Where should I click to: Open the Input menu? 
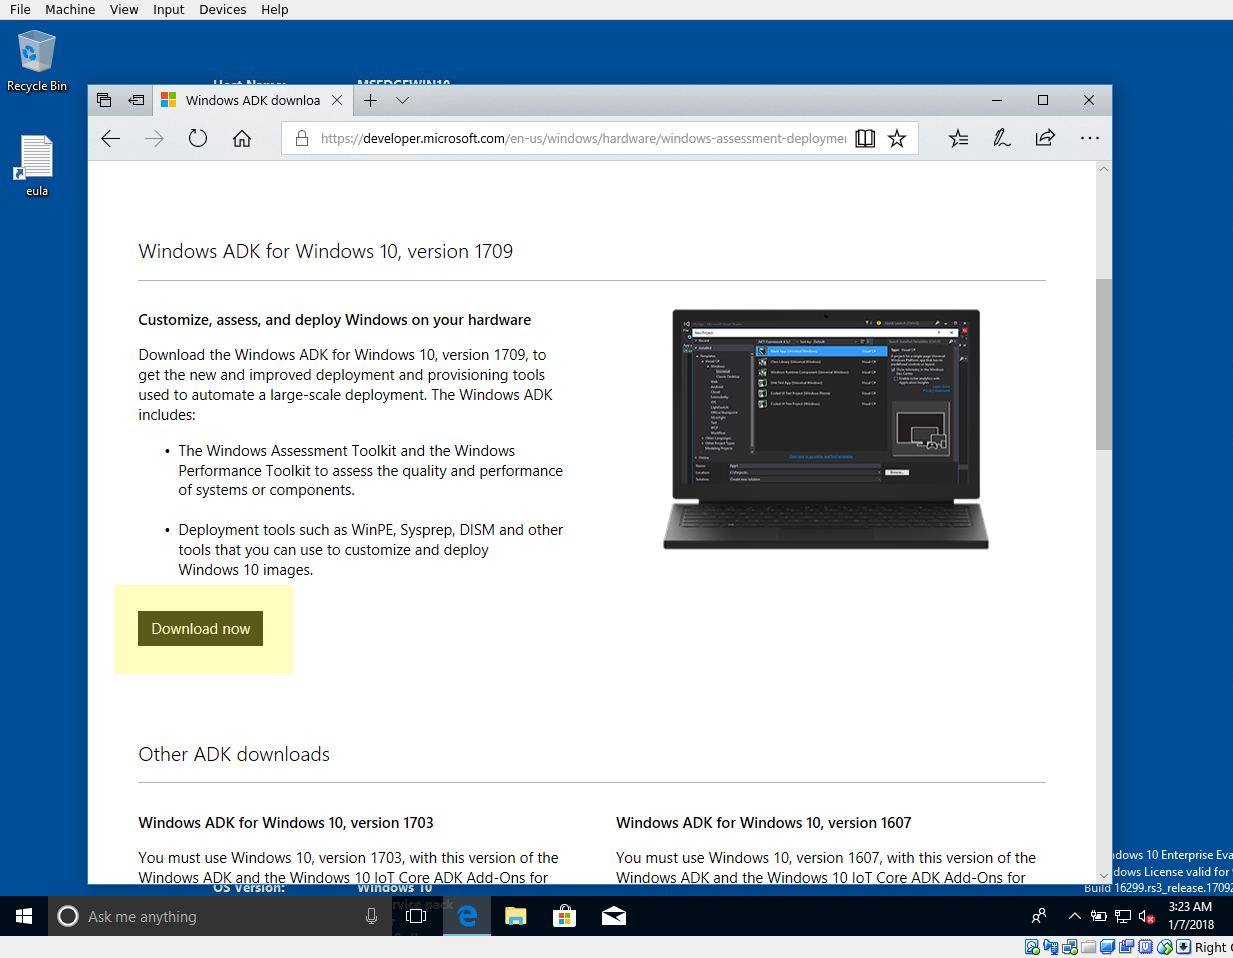[168, 9]
